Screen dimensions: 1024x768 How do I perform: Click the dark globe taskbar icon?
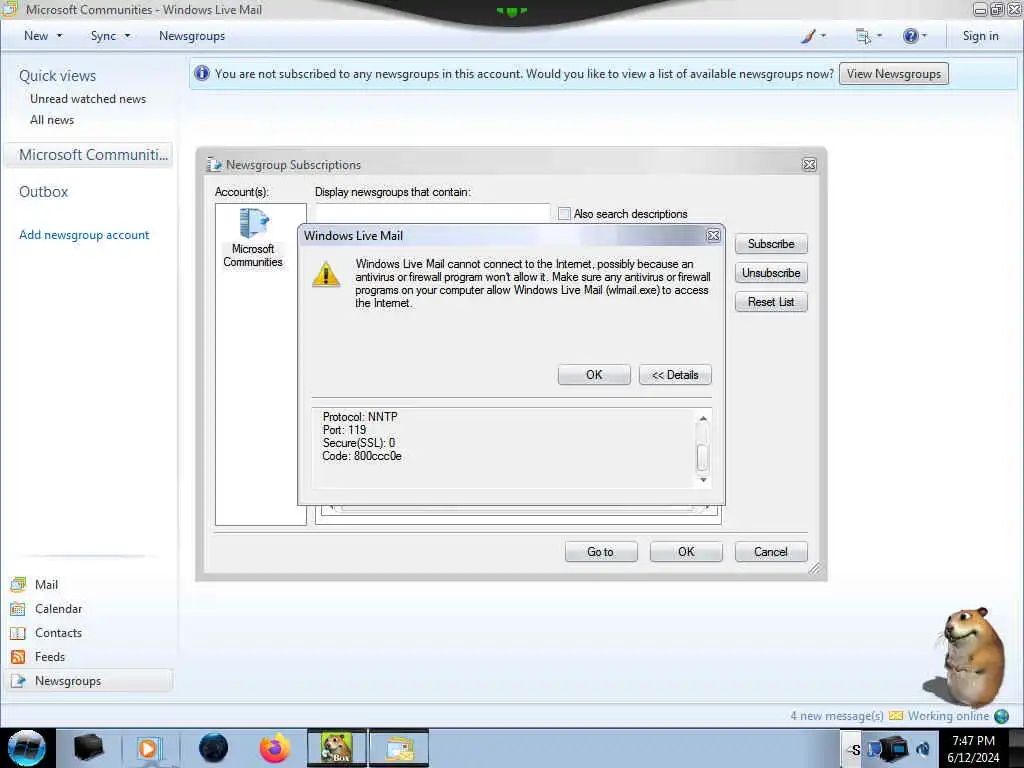pyautogui.click(x=213, y=748)
